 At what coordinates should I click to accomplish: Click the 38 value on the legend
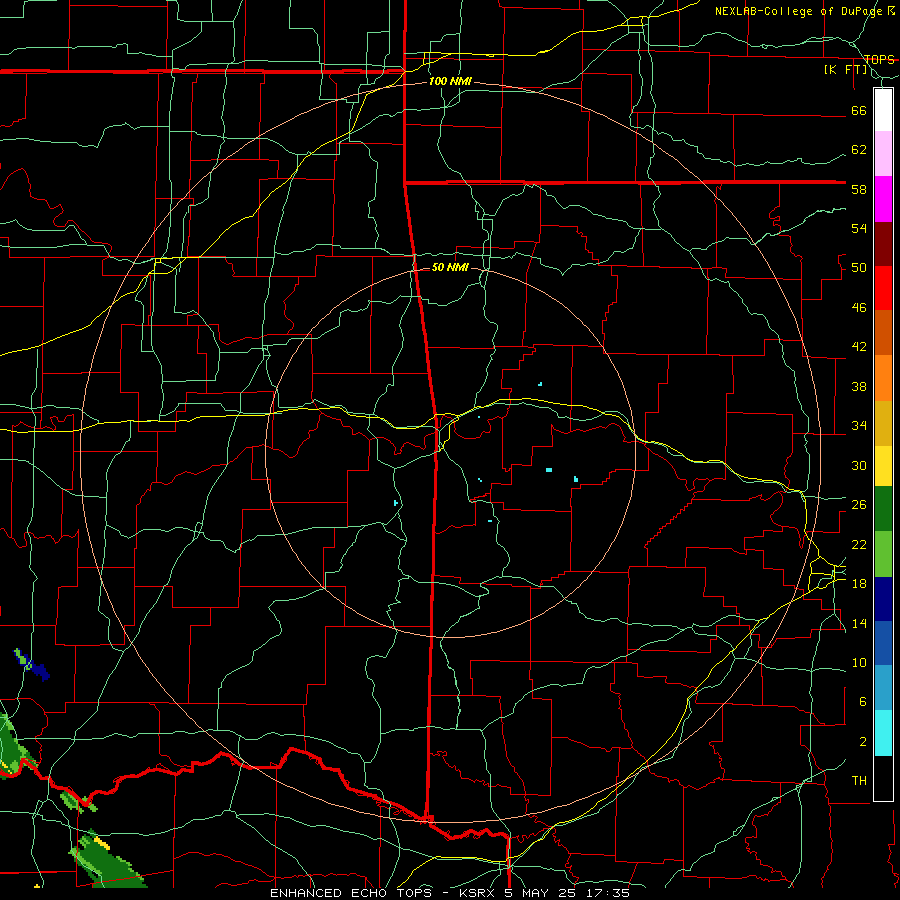859,386
